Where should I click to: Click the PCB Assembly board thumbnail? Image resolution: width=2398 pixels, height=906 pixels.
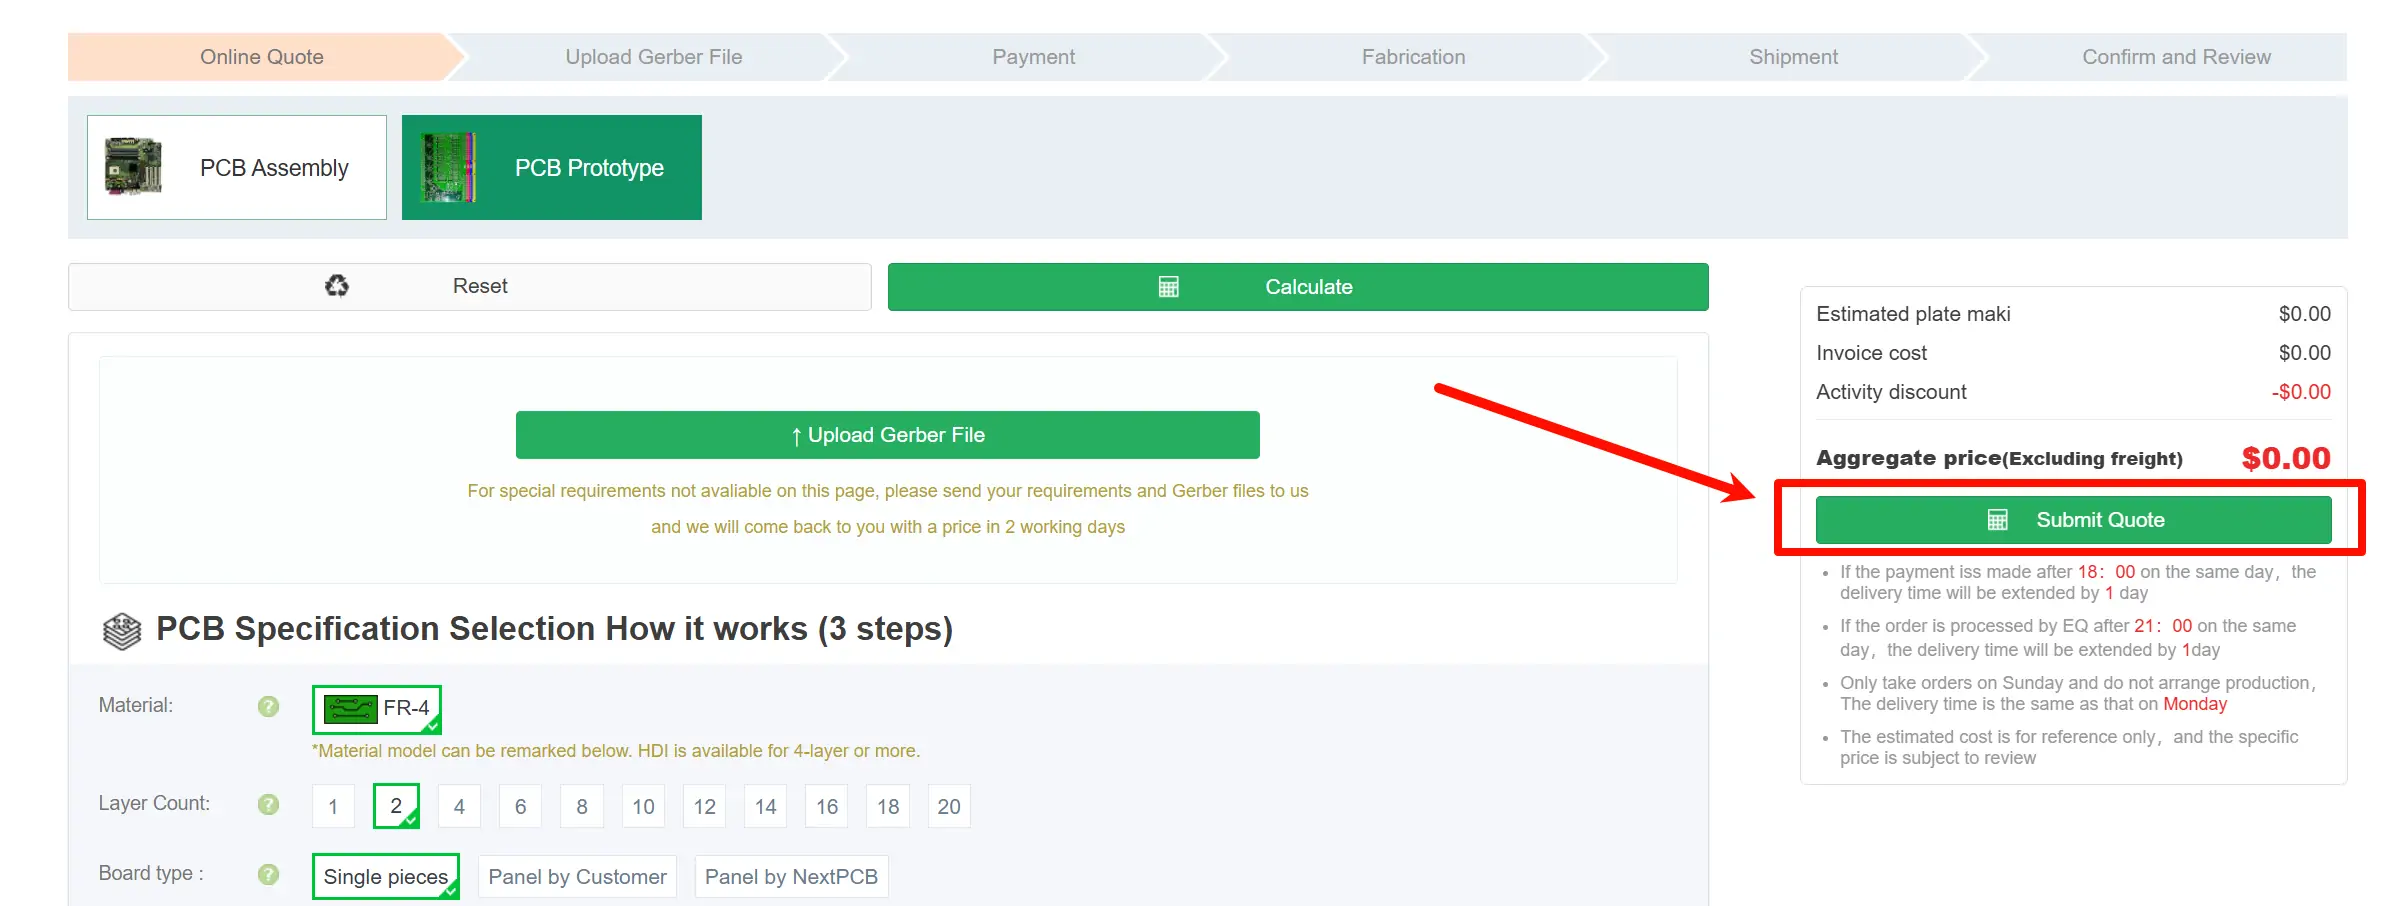[x=133, y=167]
